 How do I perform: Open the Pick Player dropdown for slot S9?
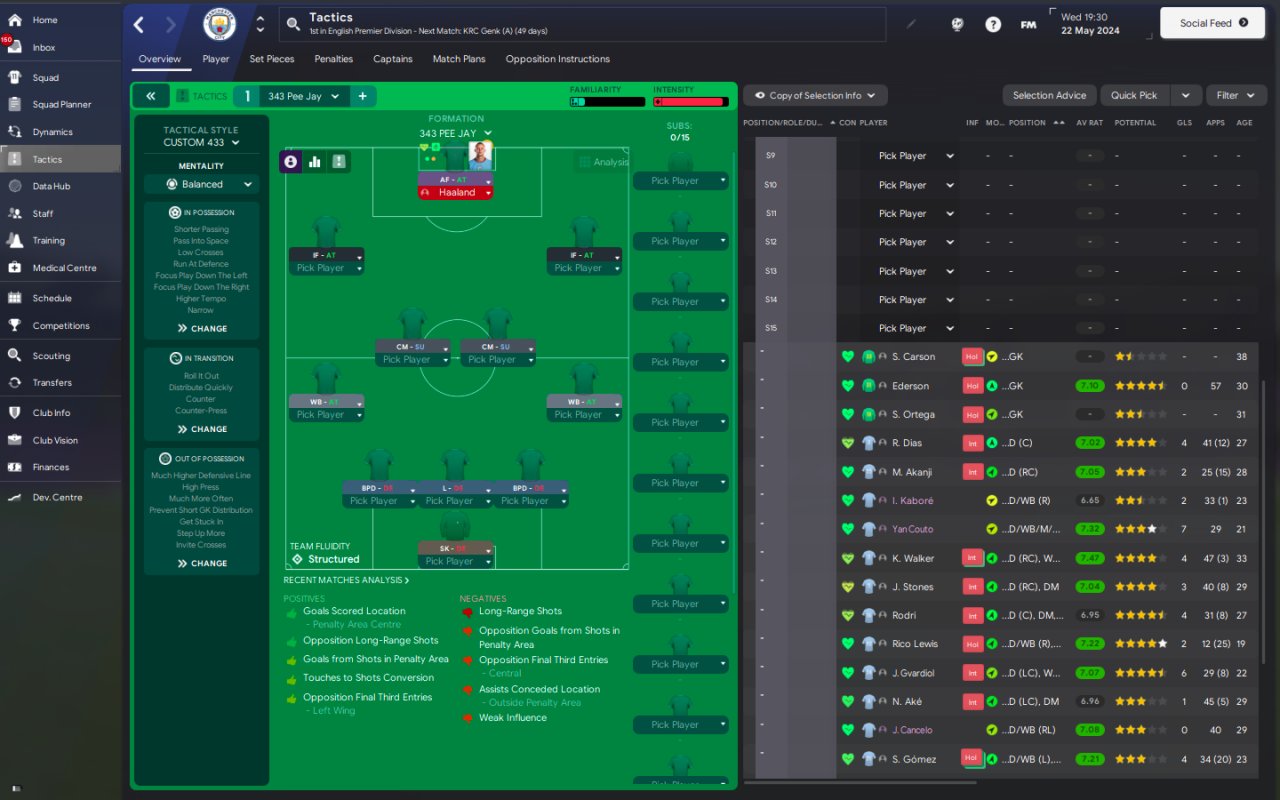[915, 156]
